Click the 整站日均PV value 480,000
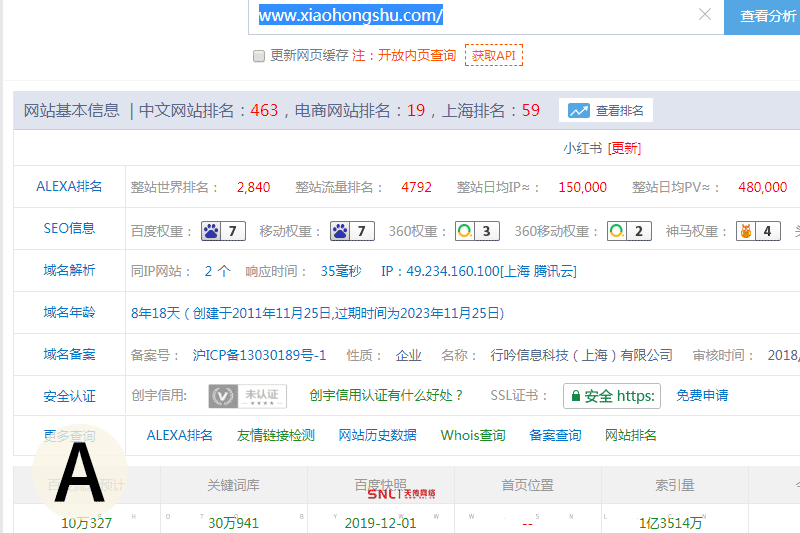The height and width of the screenshot is (533, 800). click(x=762, y=187)
